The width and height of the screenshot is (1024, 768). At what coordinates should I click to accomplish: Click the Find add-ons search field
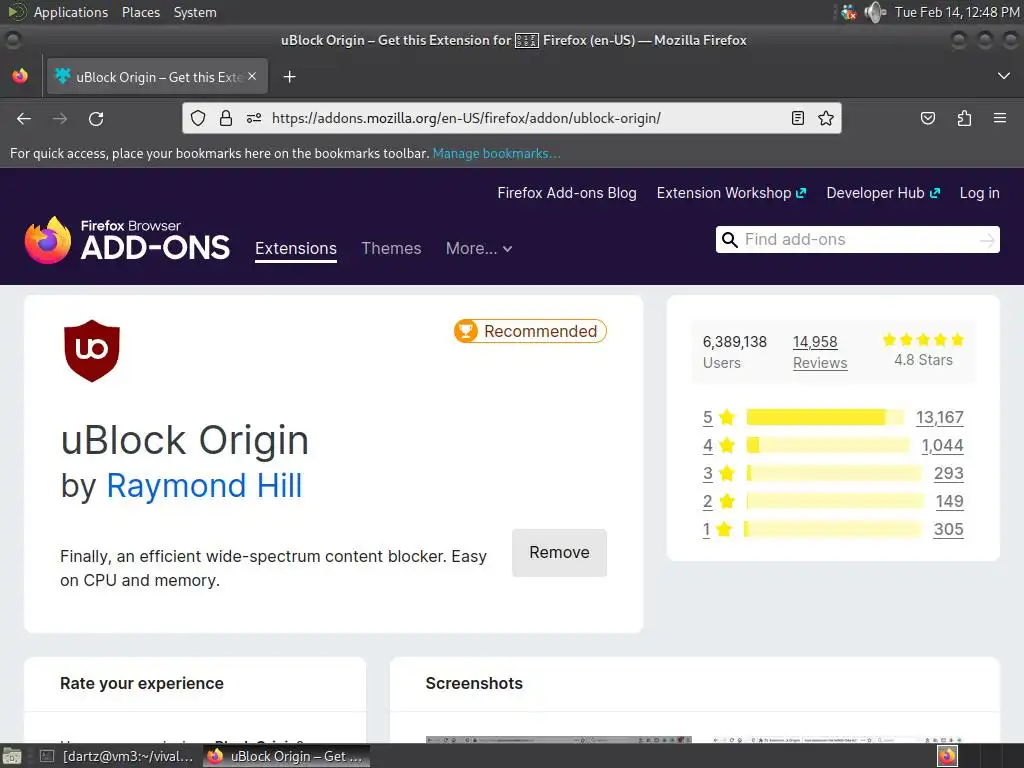857,240
